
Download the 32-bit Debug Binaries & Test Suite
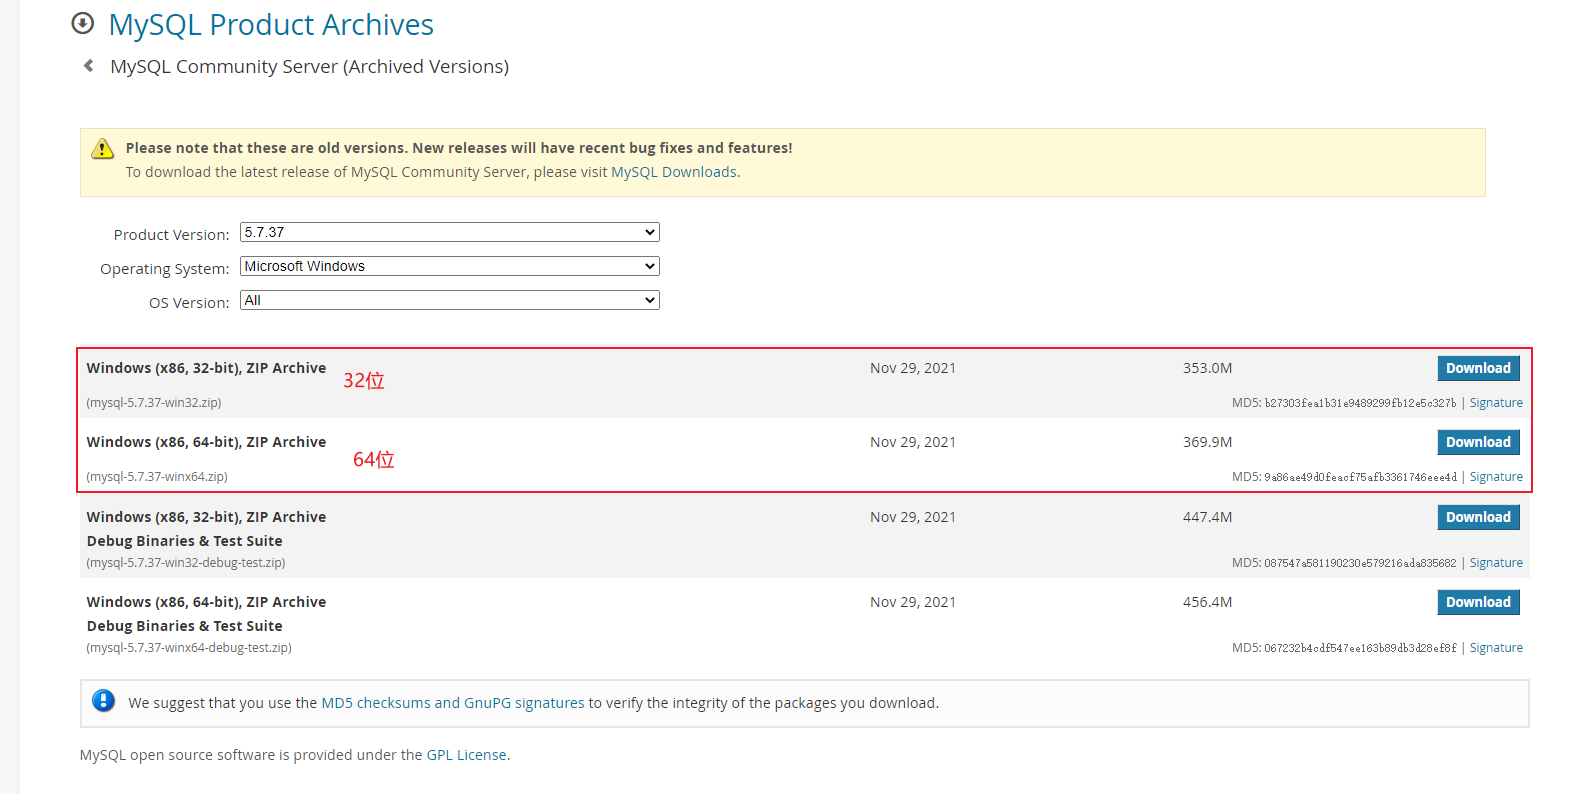(1478, 517)
